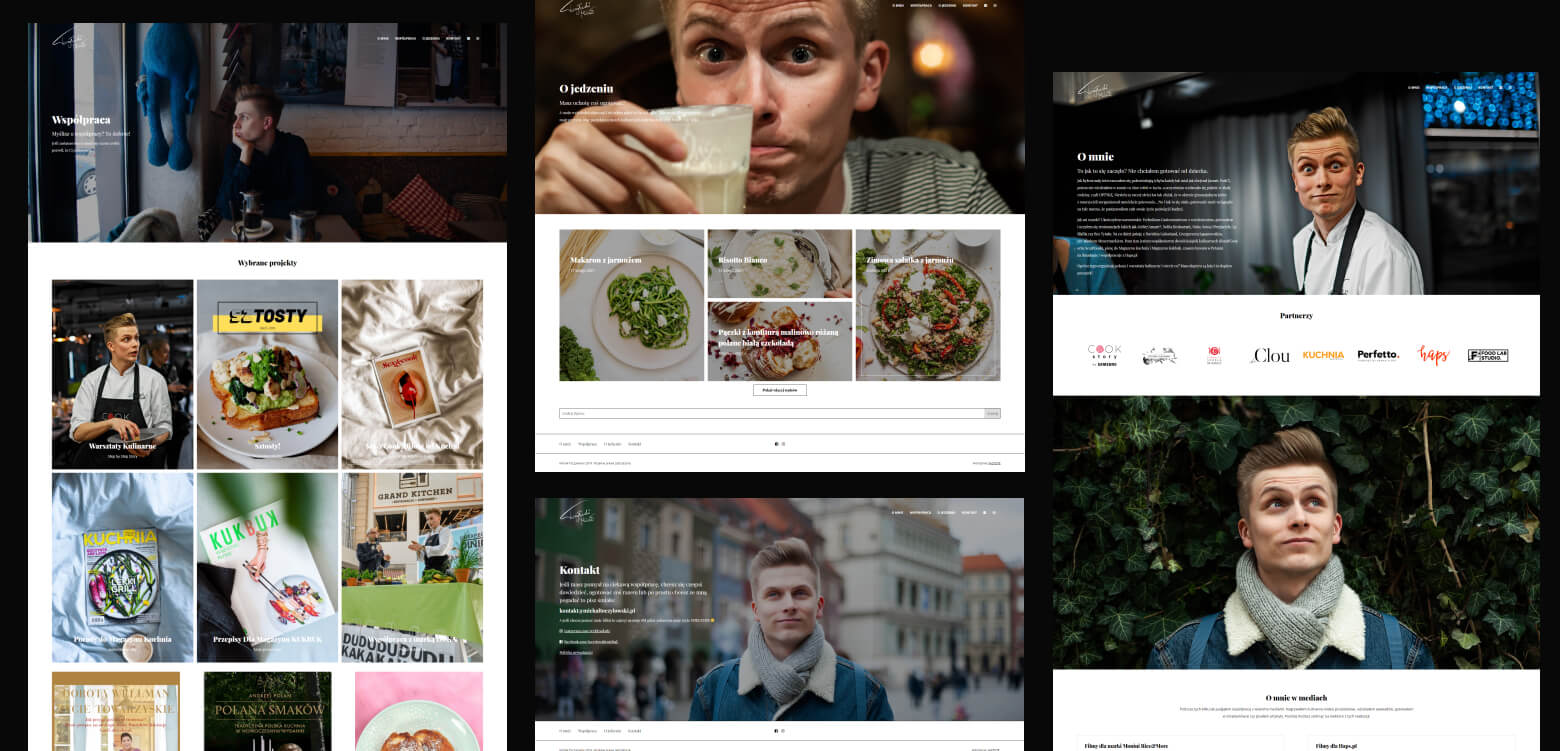Screen dimensions: 1560x751
Task: Click the Perfetto partner logo
Action: tap(1378, 355)
